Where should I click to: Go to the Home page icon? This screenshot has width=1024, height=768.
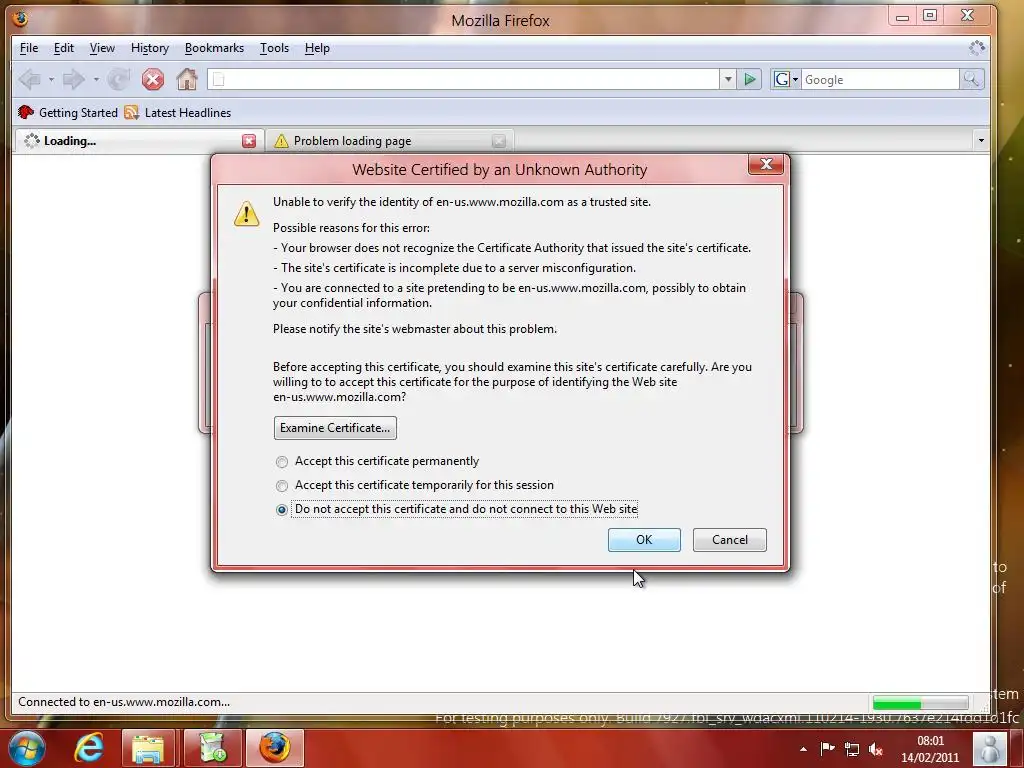point(187,80)
